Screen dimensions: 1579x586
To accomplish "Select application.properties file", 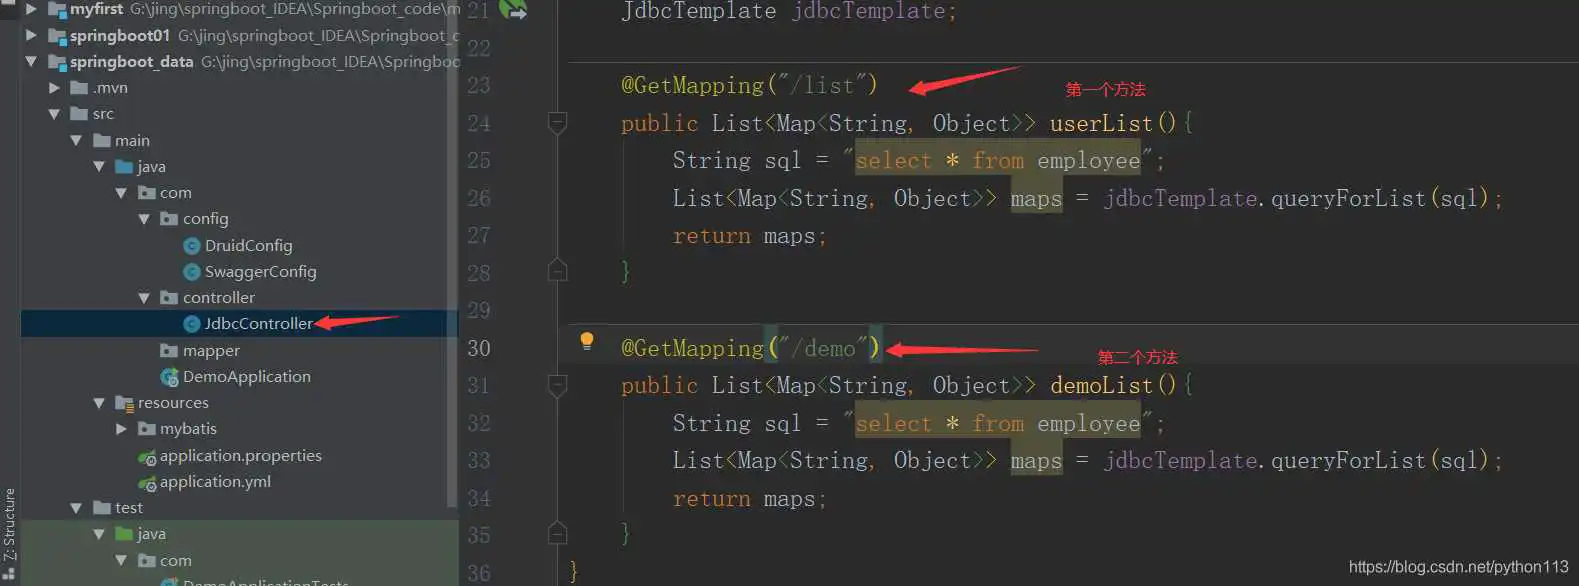I will (x=241, y=456).
